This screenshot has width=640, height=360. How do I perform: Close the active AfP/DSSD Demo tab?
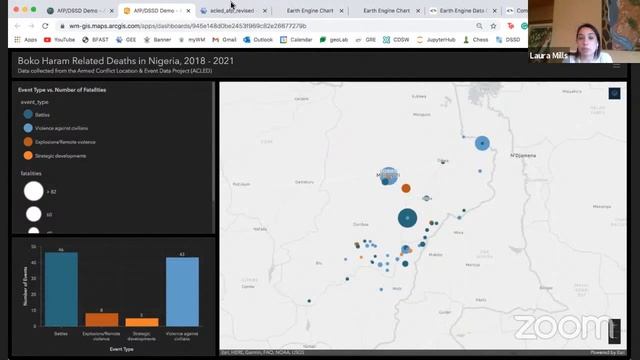(188, 11)
